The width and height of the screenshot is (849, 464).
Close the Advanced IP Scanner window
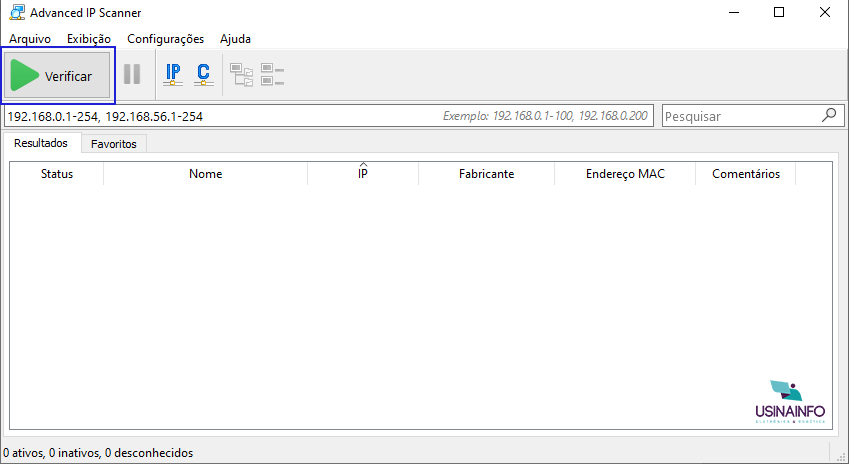825,12
